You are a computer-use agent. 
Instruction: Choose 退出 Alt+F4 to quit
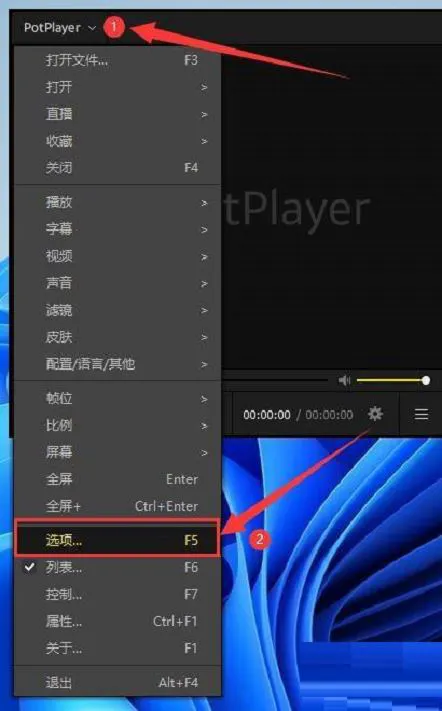118,682
